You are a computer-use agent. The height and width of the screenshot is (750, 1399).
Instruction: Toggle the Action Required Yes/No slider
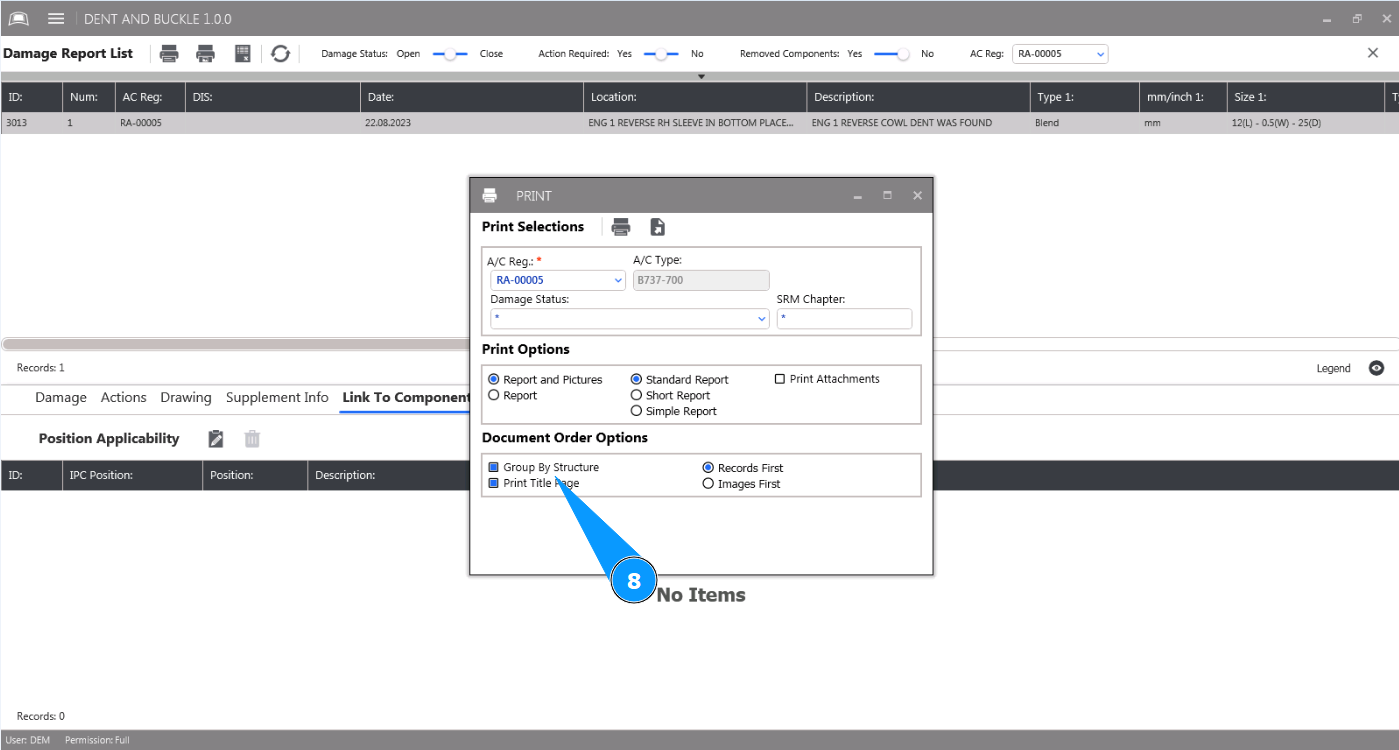661,54
